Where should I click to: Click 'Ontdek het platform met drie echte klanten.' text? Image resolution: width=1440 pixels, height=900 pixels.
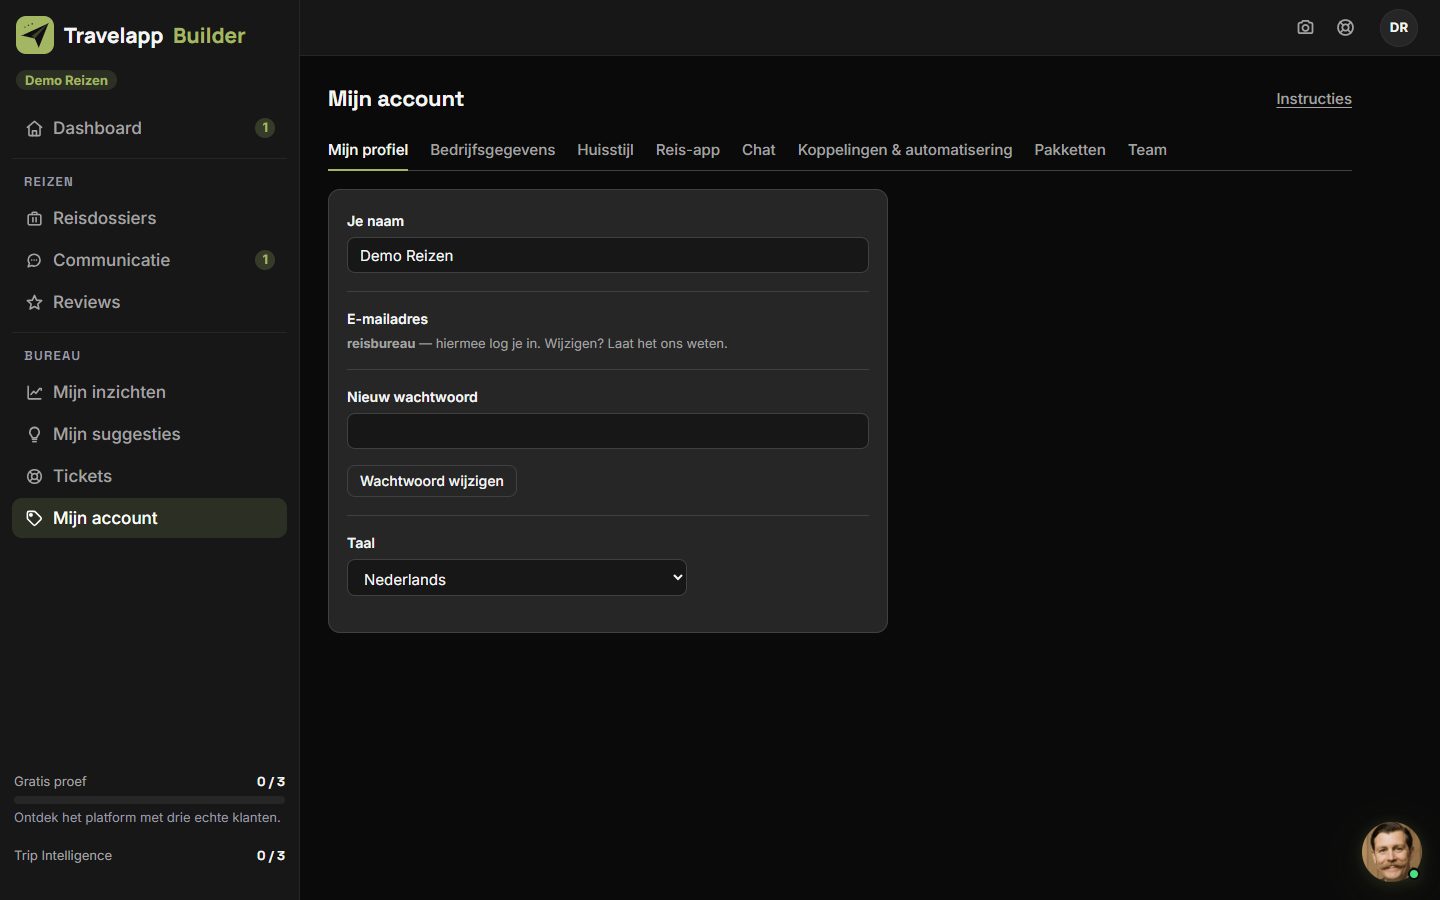[x=147, y=817]
